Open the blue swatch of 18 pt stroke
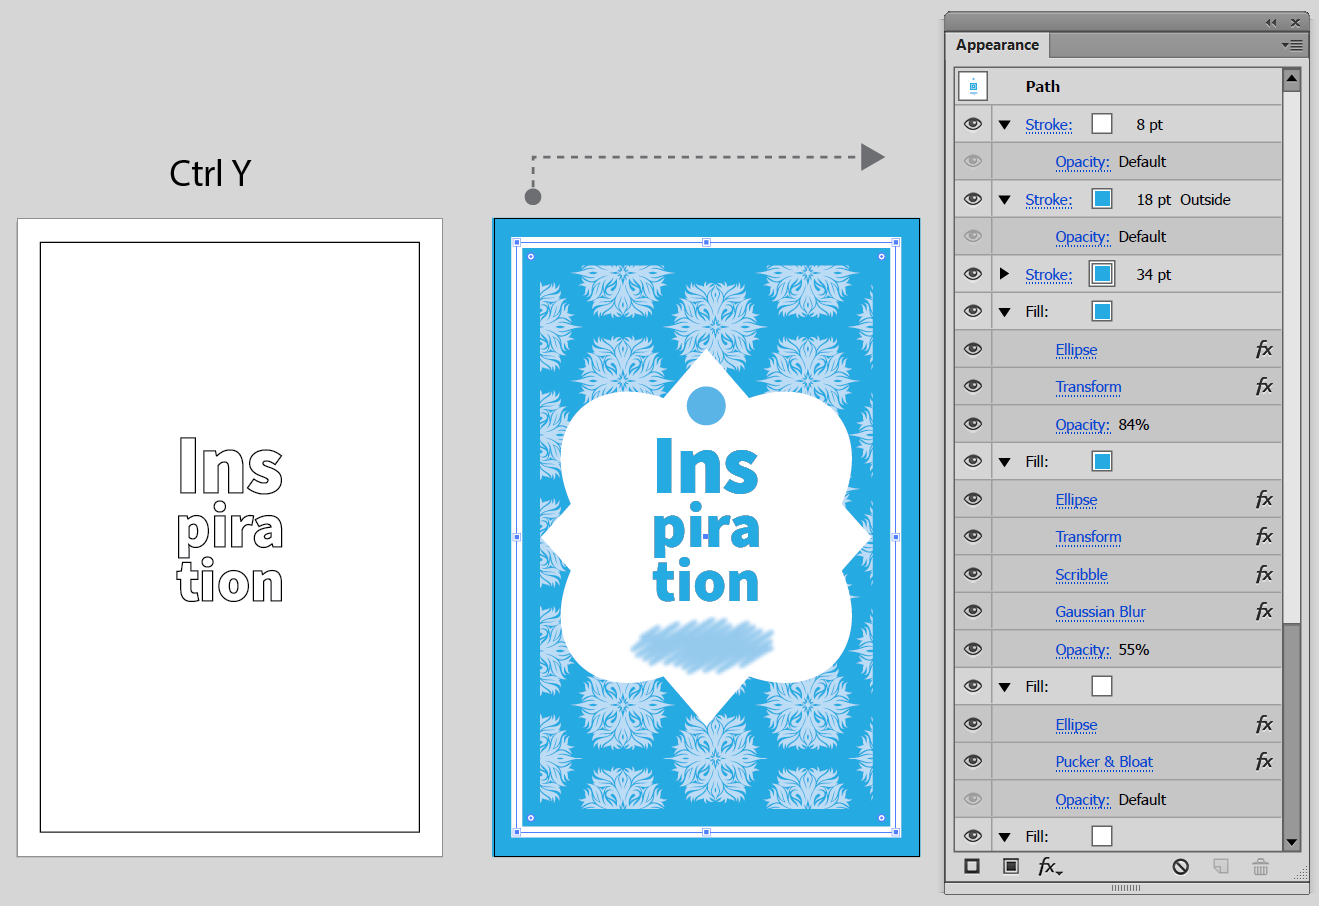The width and height of the screenshot is (1319, 906). pos(1102,199)
